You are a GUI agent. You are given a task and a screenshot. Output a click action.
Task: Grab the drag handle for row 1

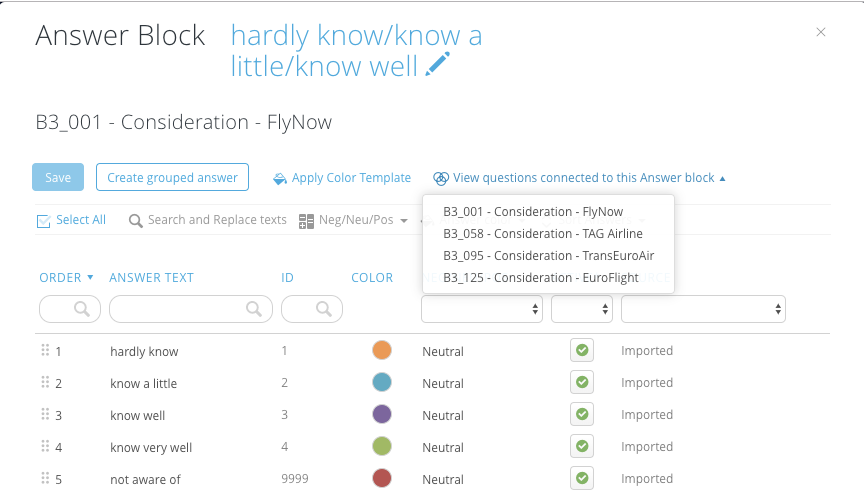point(45,350)
